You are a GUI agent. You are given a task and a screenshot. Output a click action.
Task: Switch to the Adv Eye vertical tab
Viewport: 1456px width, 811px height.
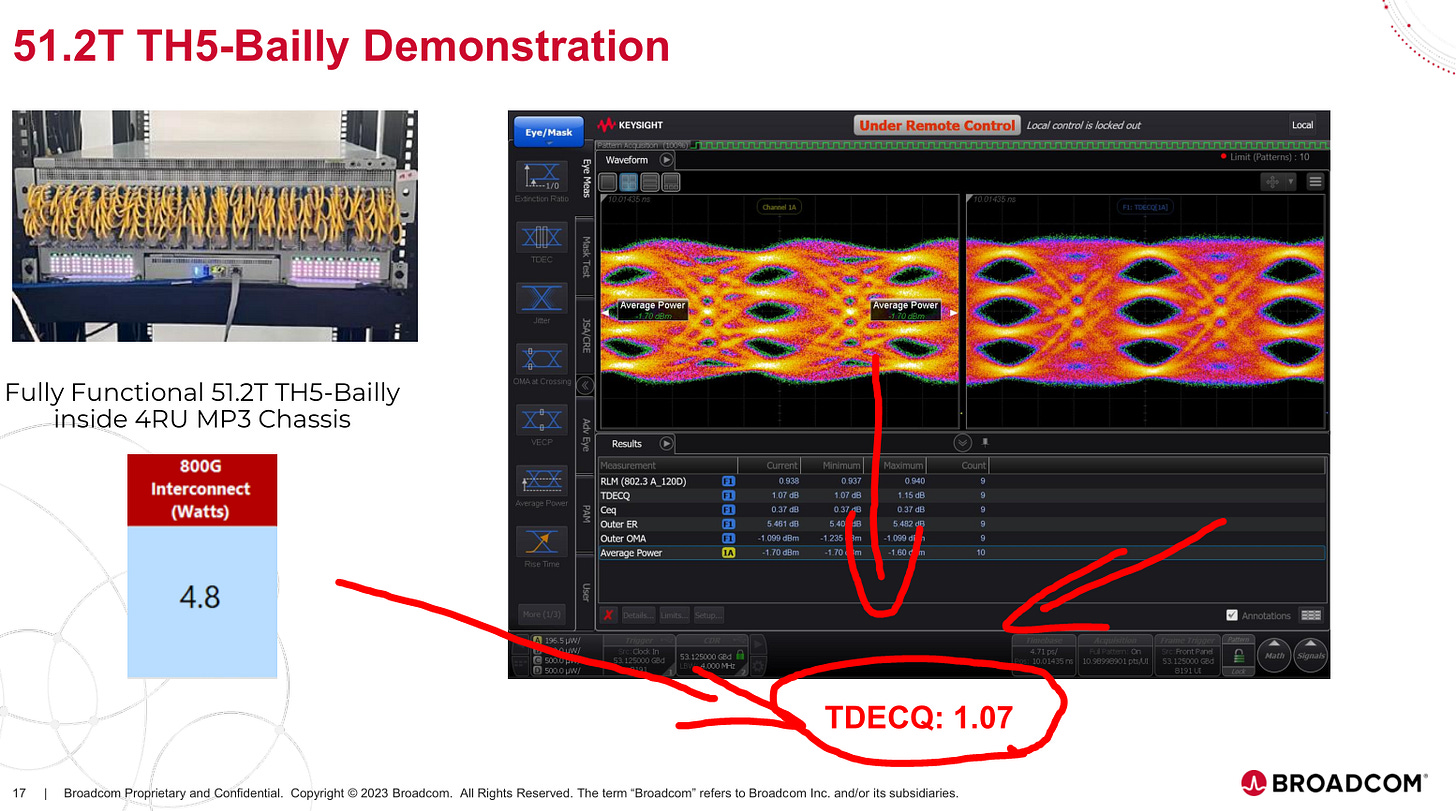click(586, 435)
